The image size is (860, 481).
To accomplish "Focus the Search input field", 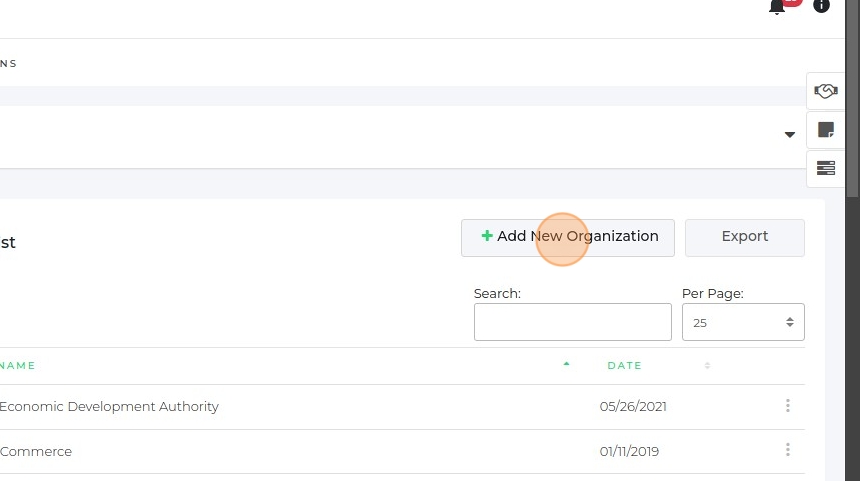I will [572, 323].
